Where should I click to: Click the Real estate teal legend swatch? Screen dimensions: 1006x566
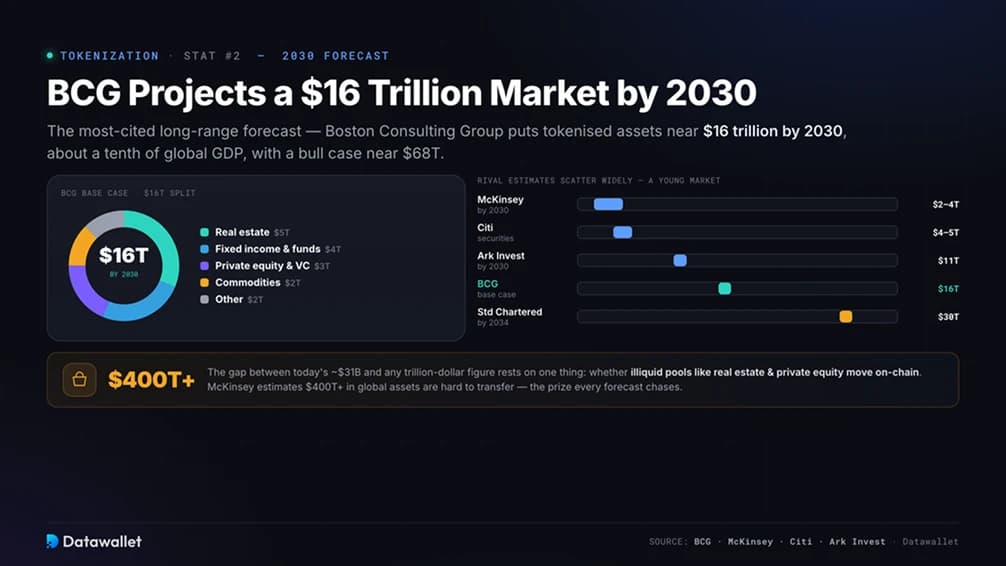tap(204, 232)
